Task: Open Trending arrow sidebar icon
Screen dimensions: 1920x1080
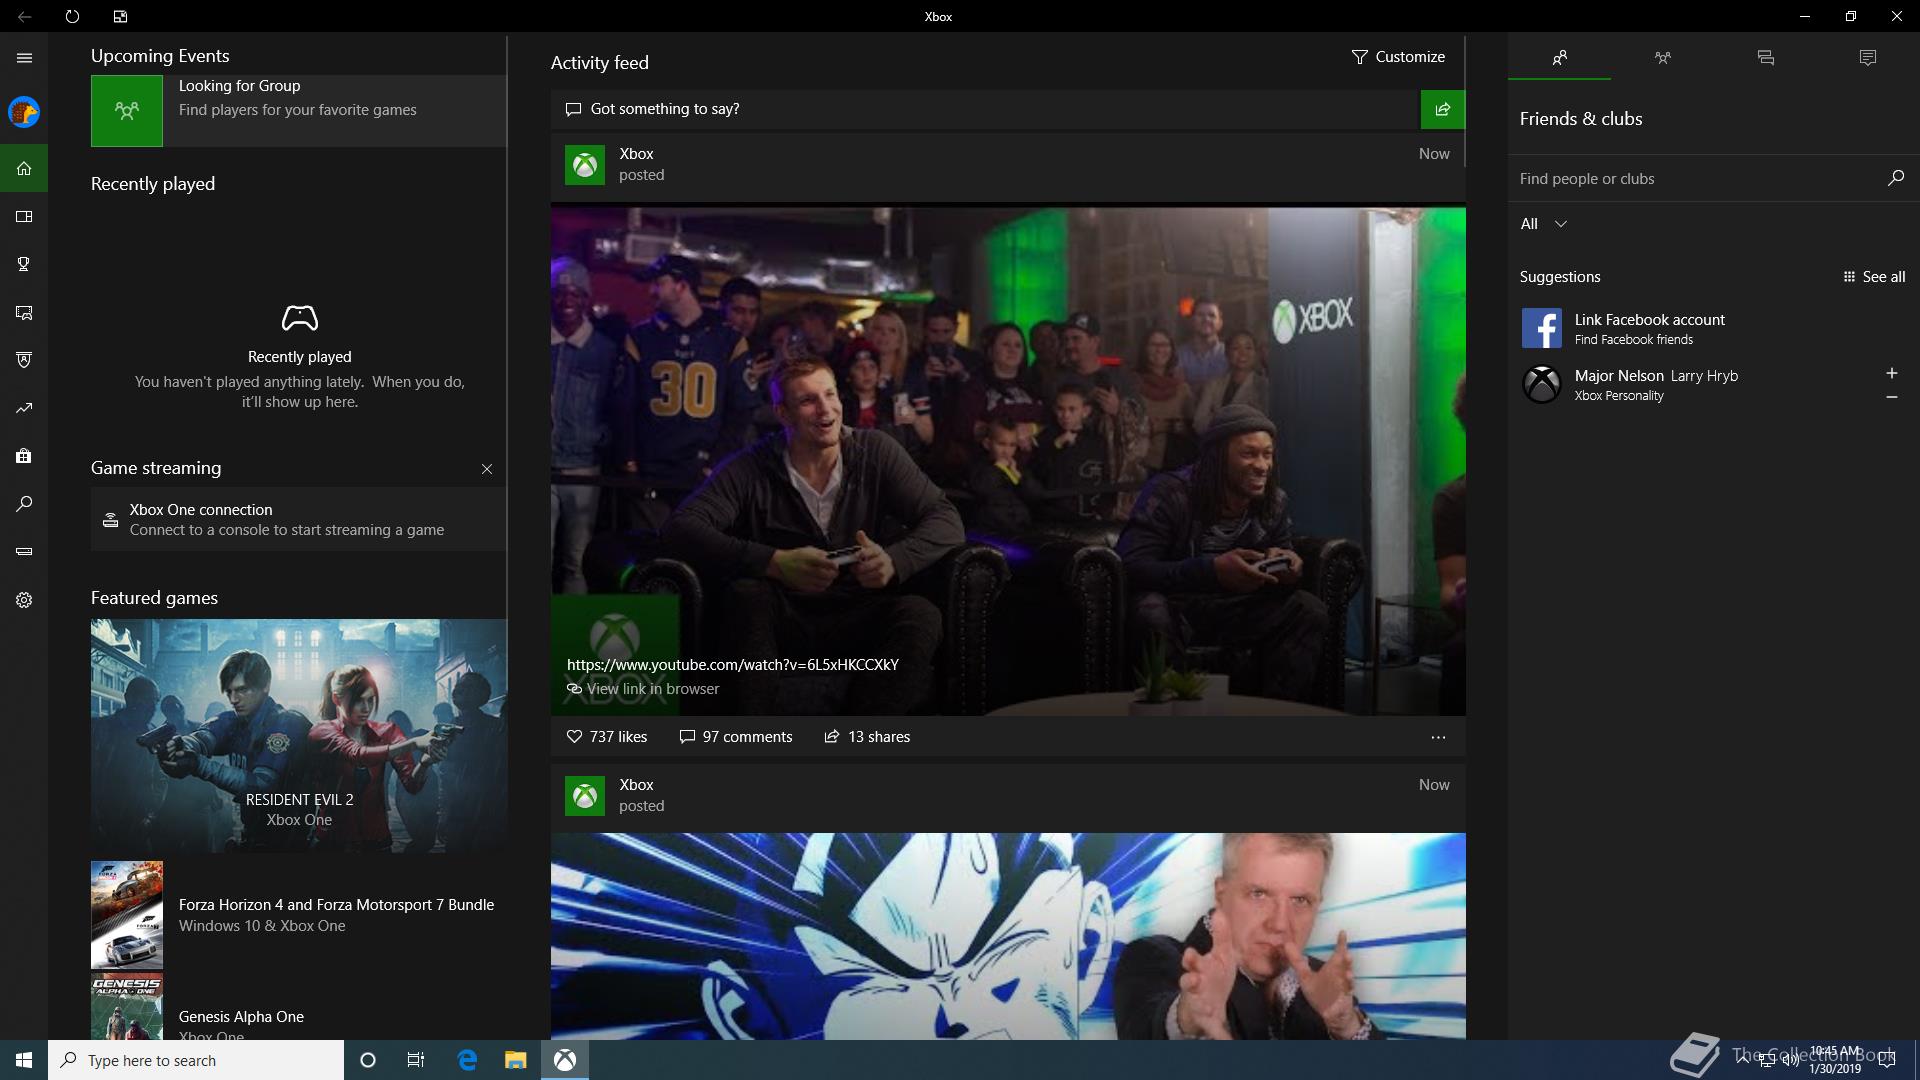Action: [x=24, y=408]
